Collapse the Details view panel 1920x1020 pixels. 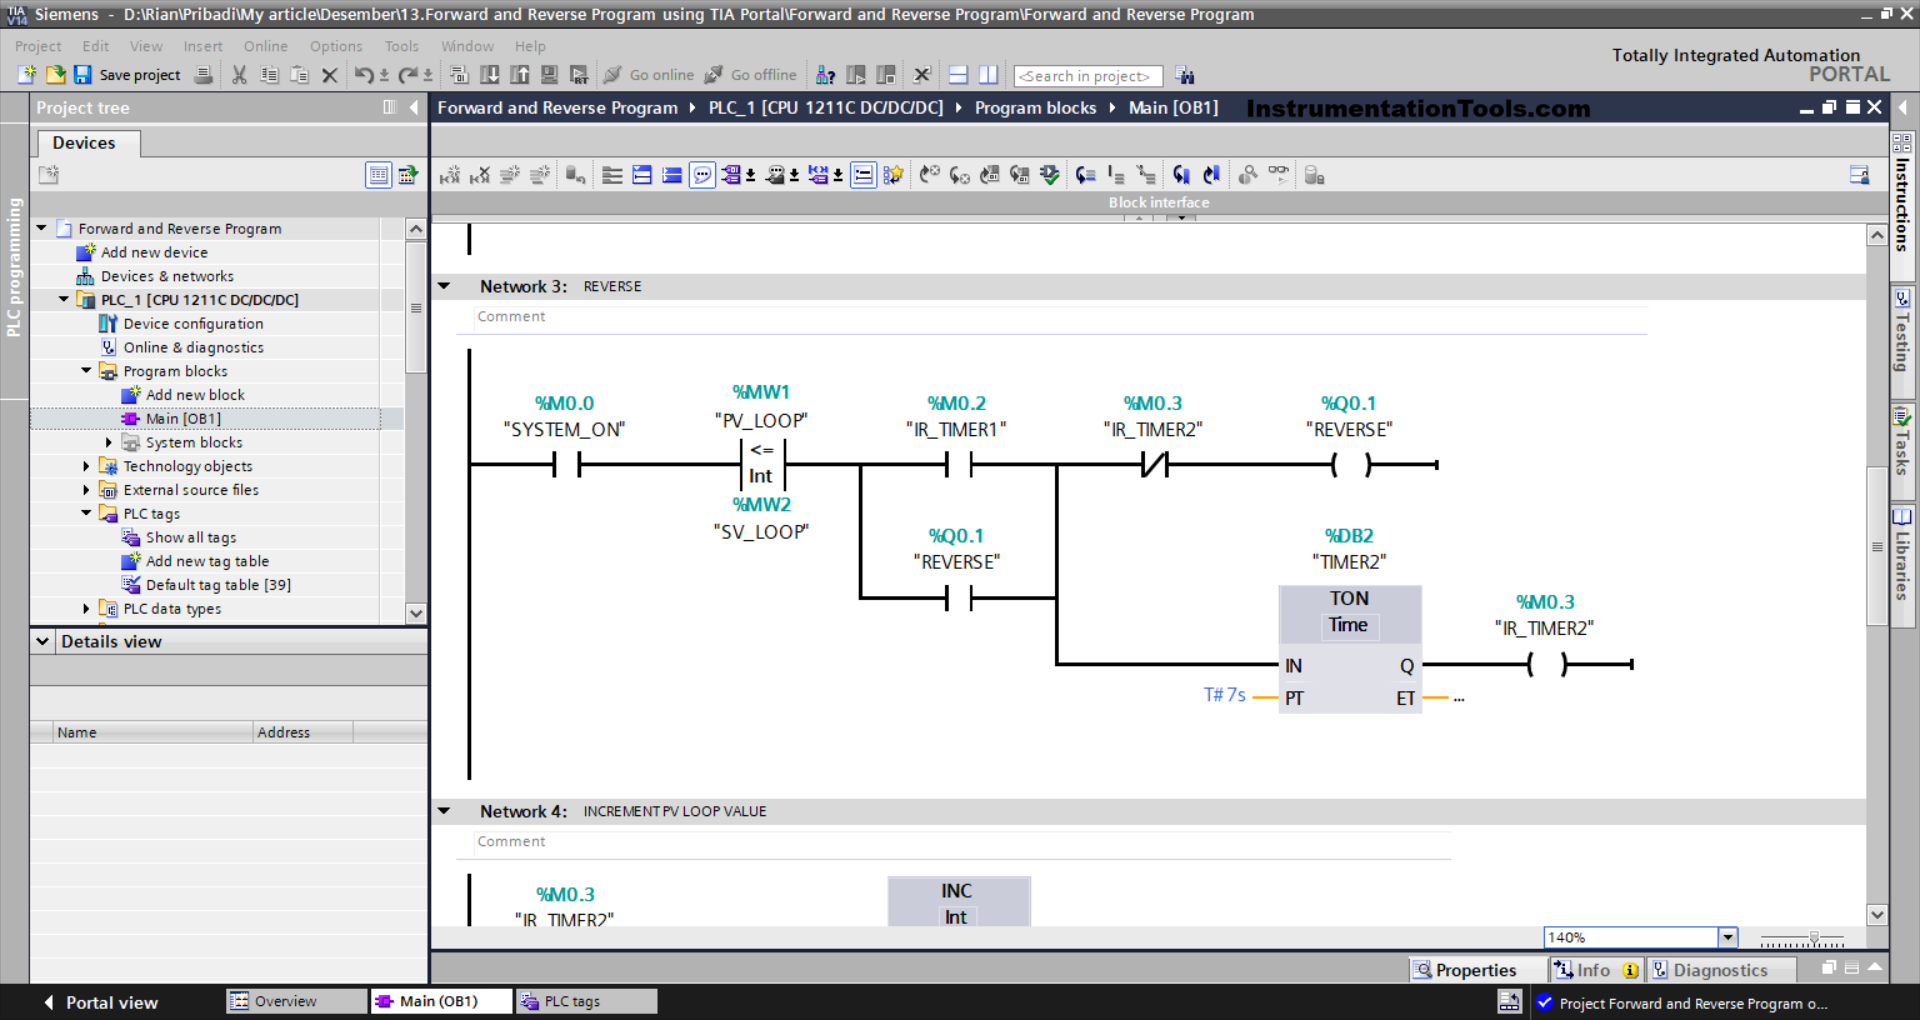tap(43, 641)
